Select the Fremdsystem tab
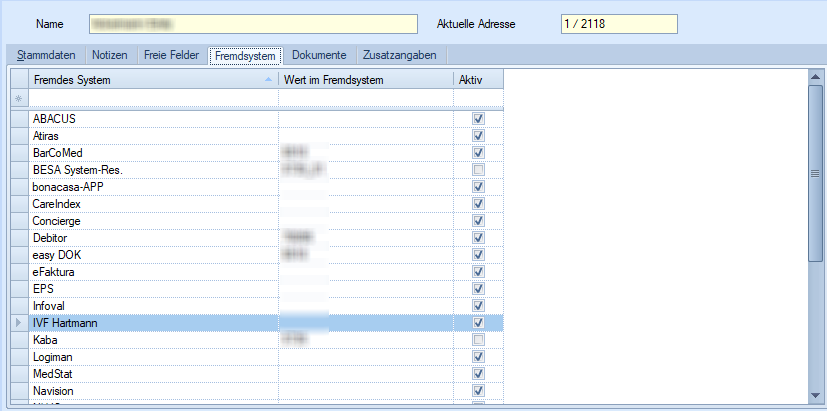This screenshot has height=411, width=827. [x=245, y=55]
